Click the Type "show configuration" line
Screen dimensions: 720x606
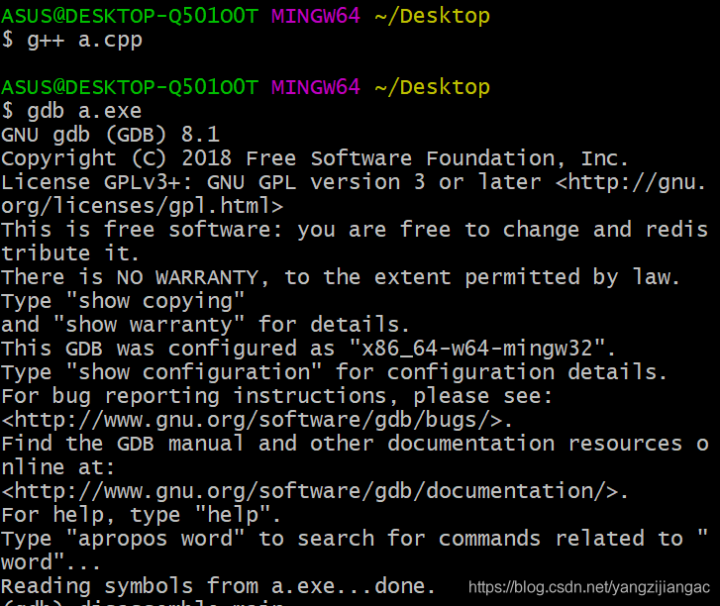point(334,372)
